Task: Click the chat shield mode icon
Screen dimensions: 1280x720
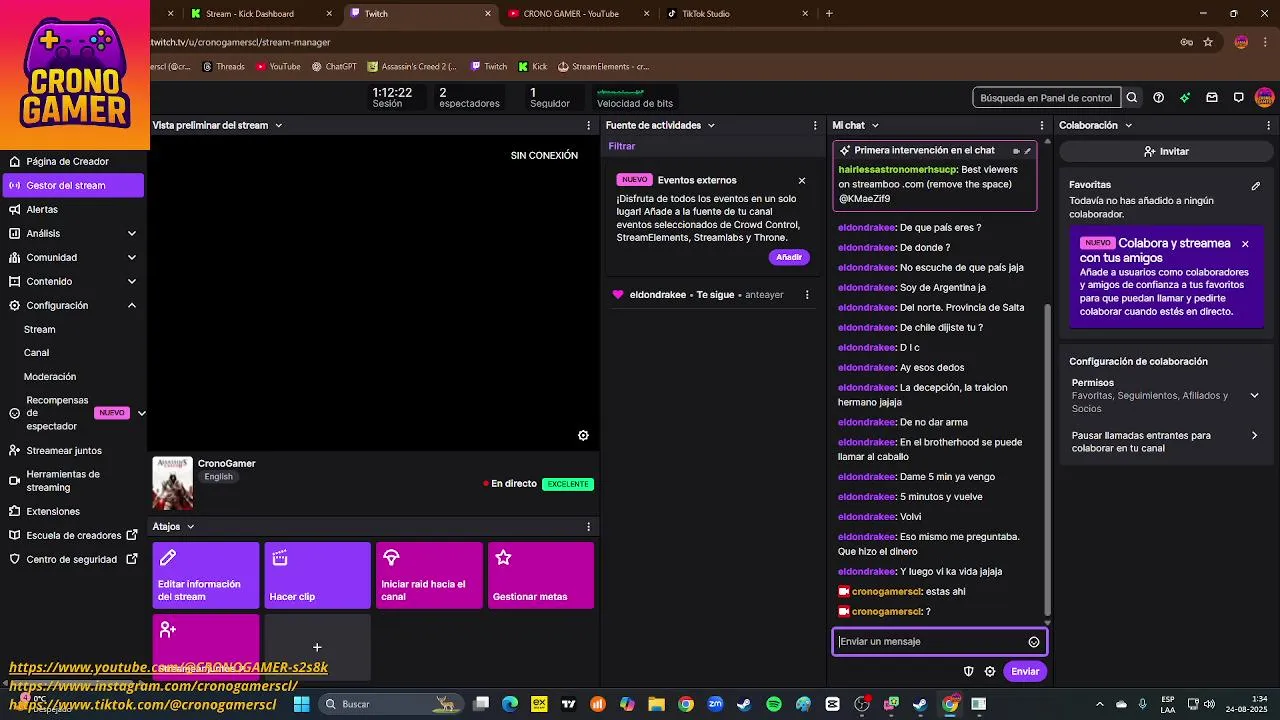Action: 968,672
